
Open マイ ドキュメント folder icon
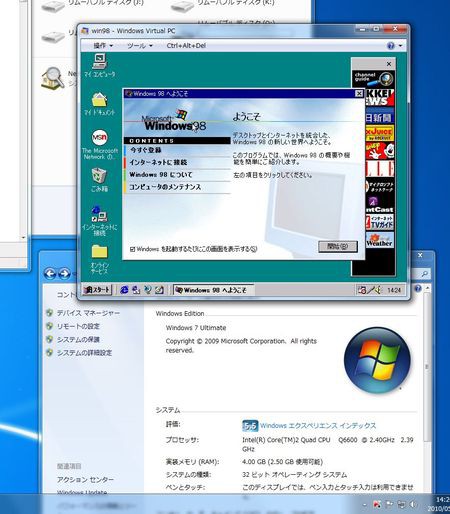click(99, 104)
